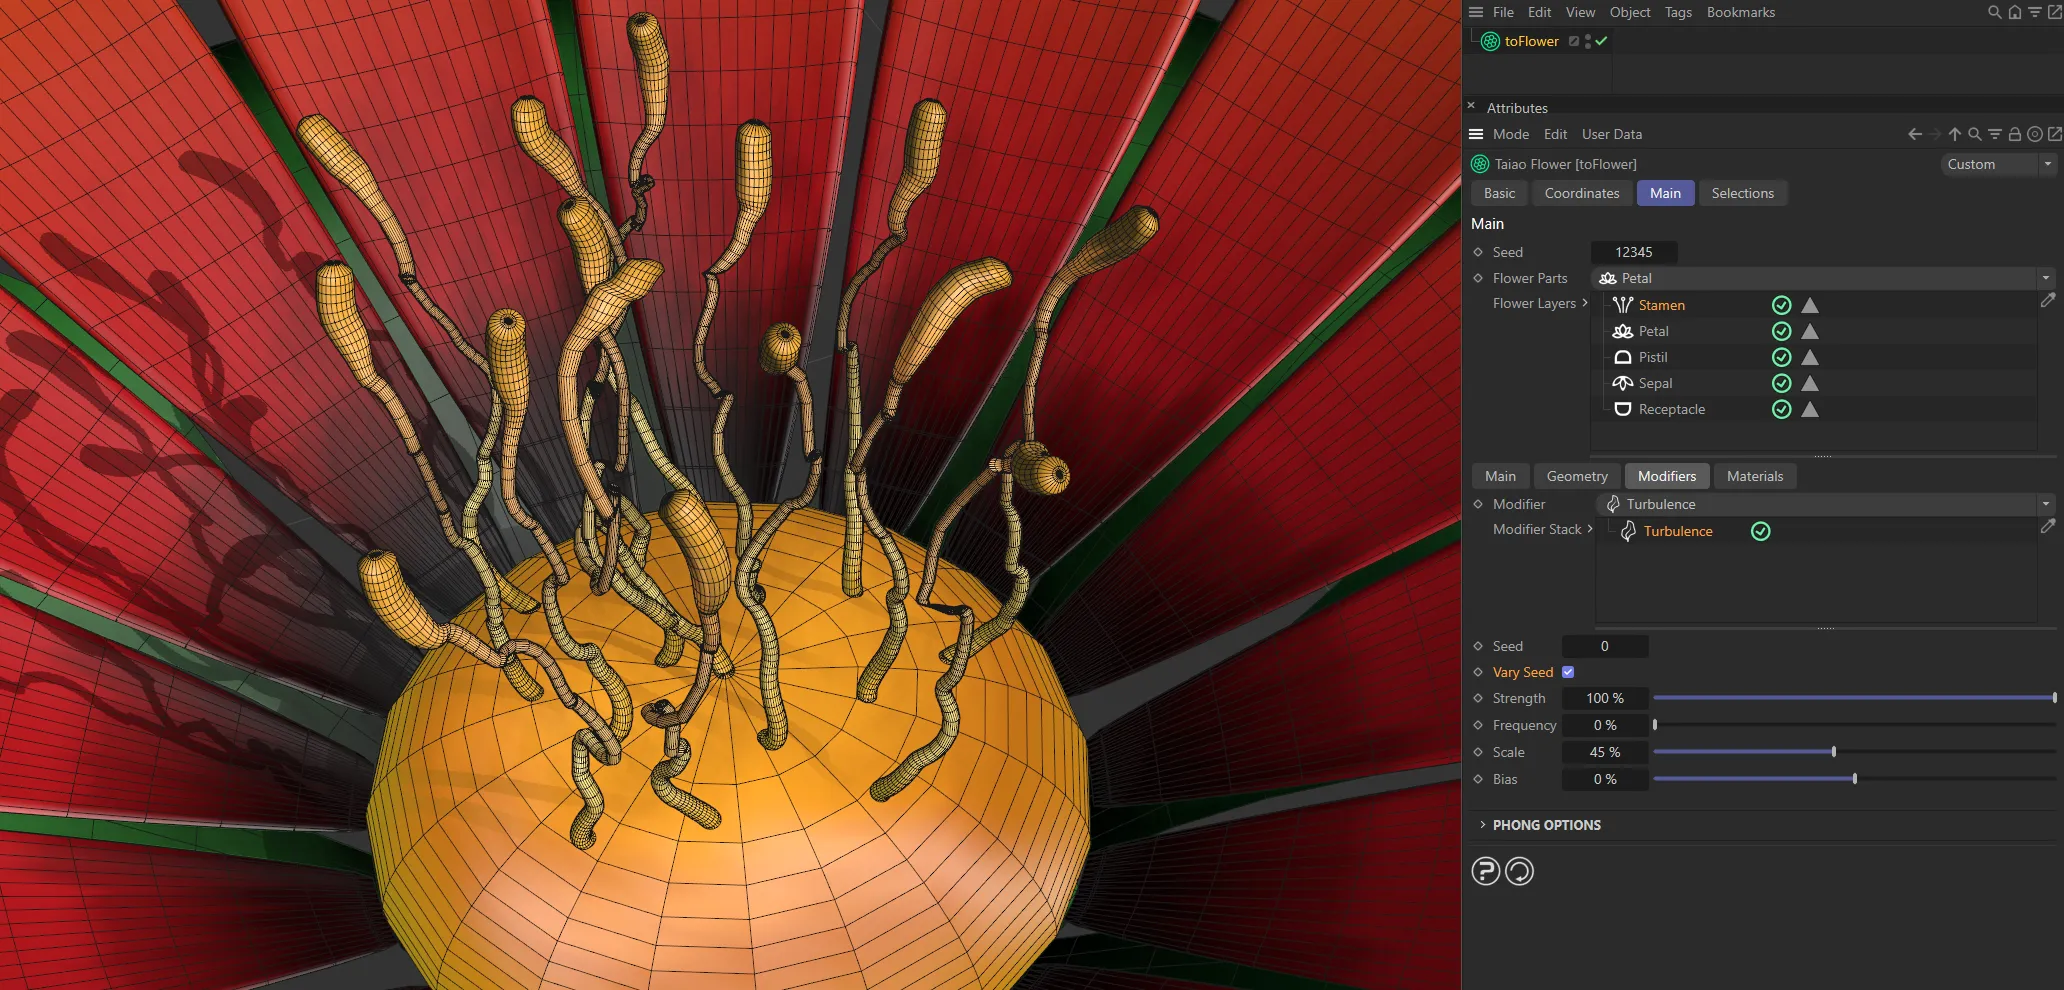Select the Receptacle layer icon

[x=1622, y=409]
